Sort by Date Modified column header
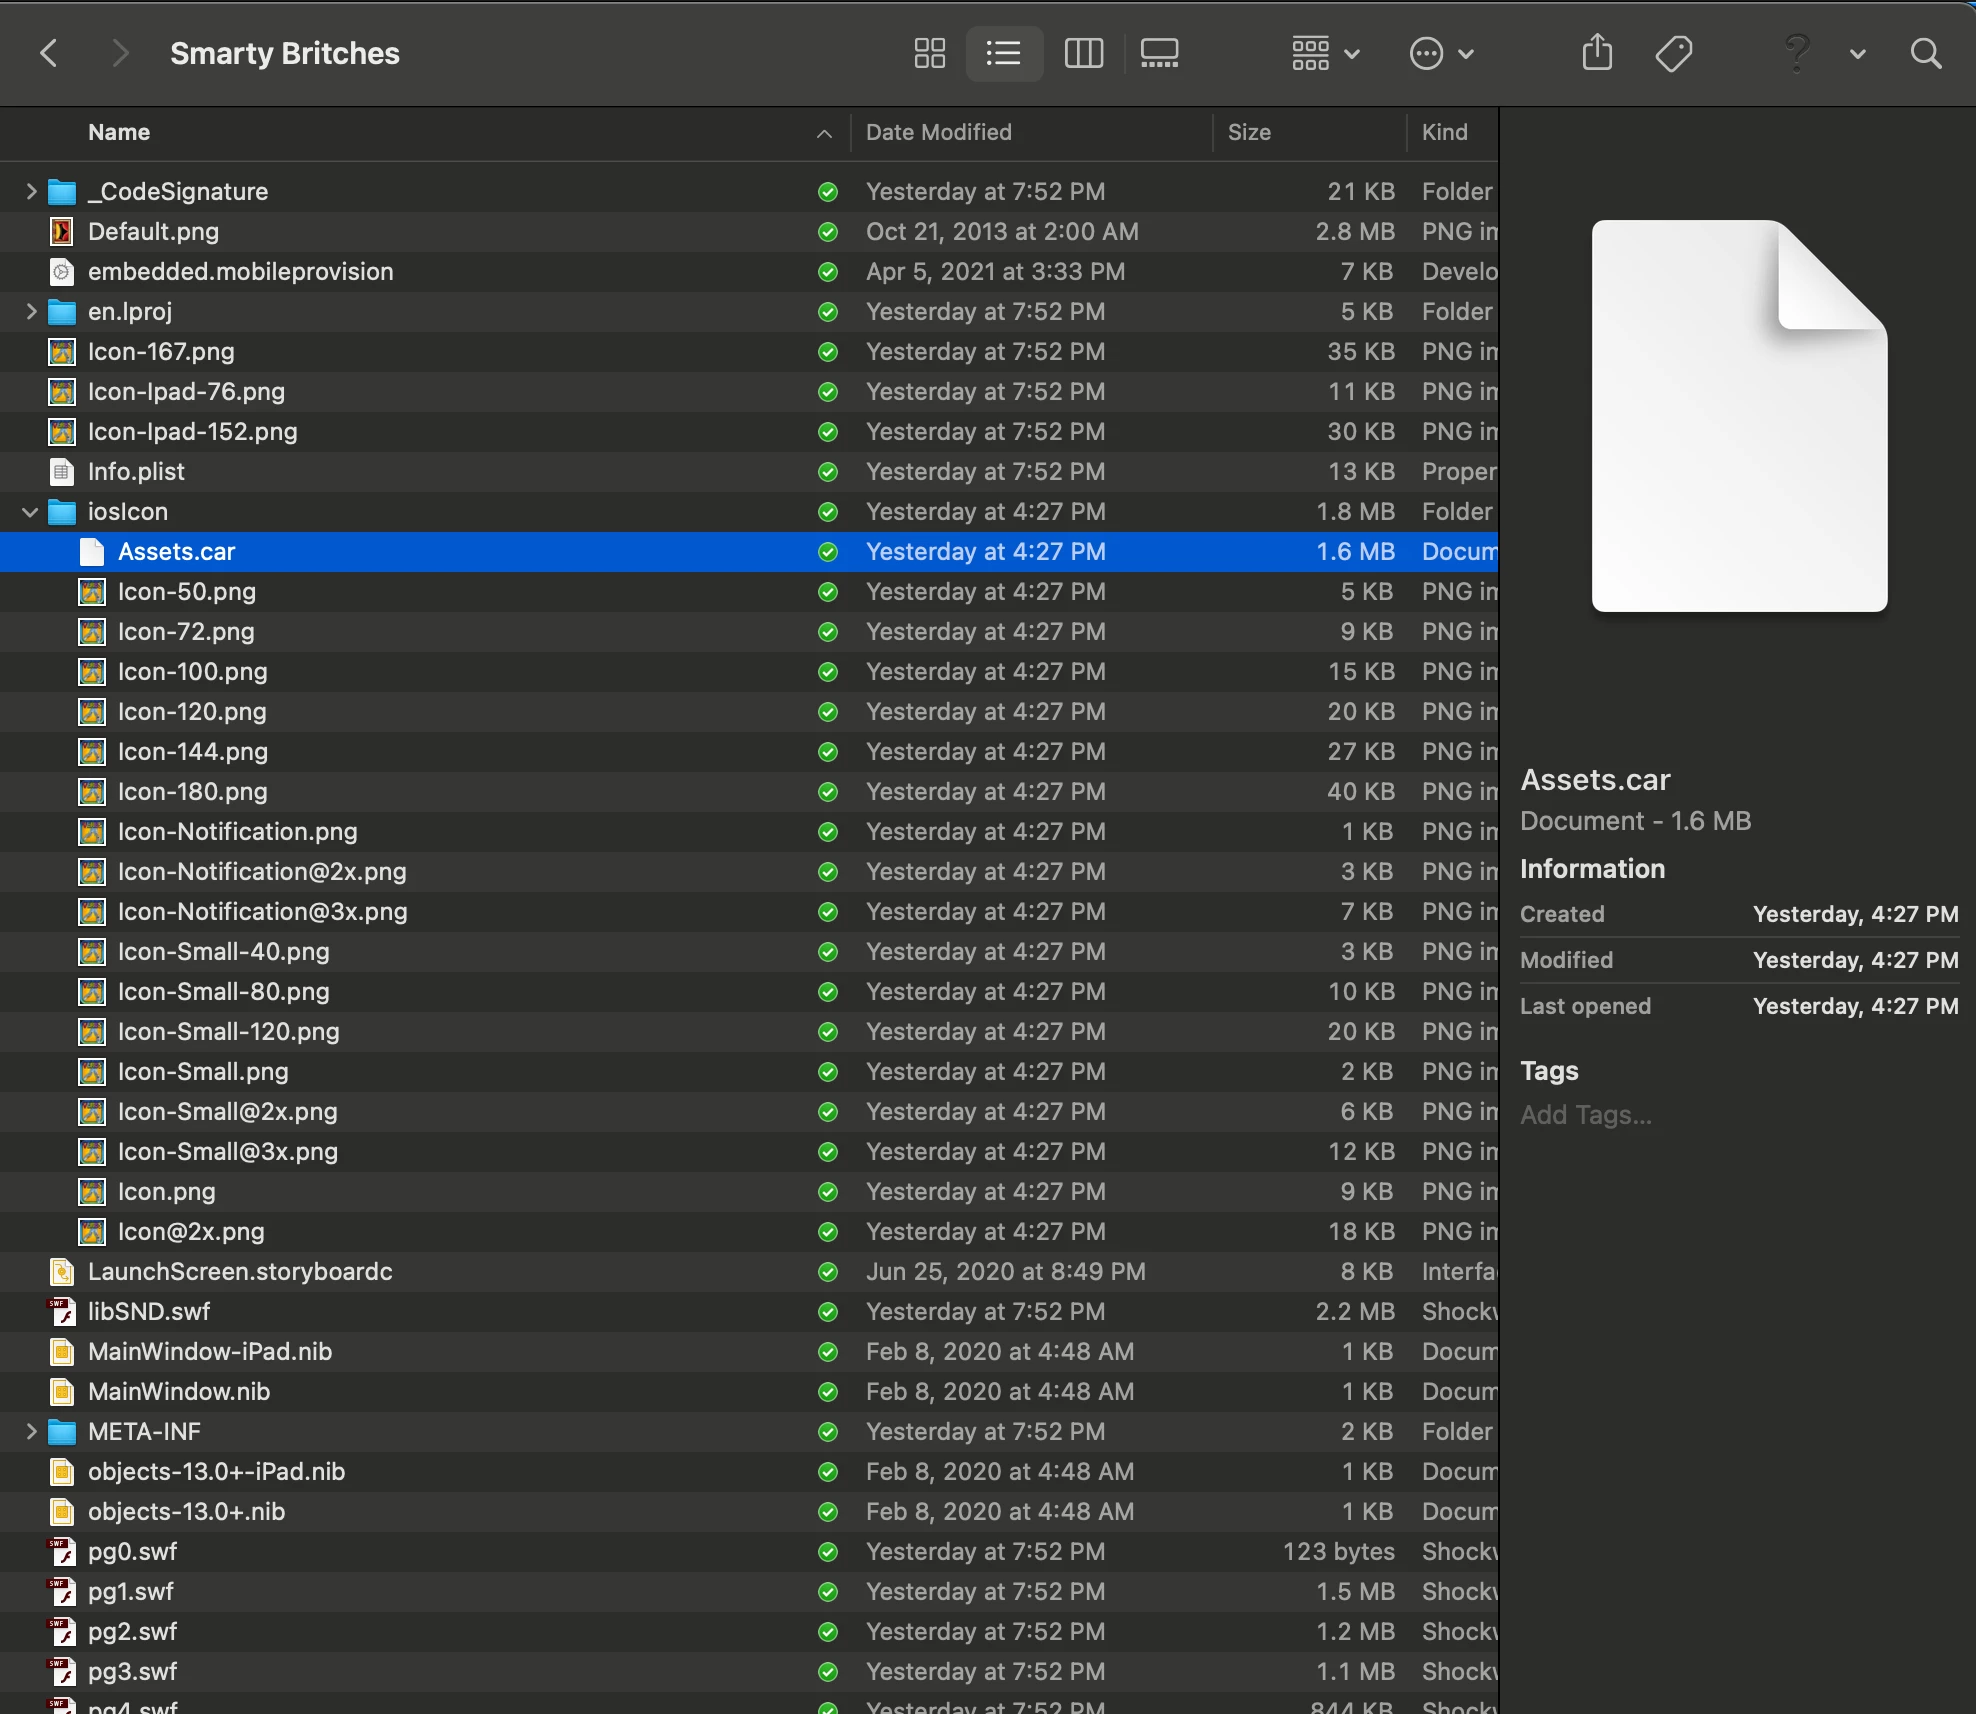 (938, 132)
